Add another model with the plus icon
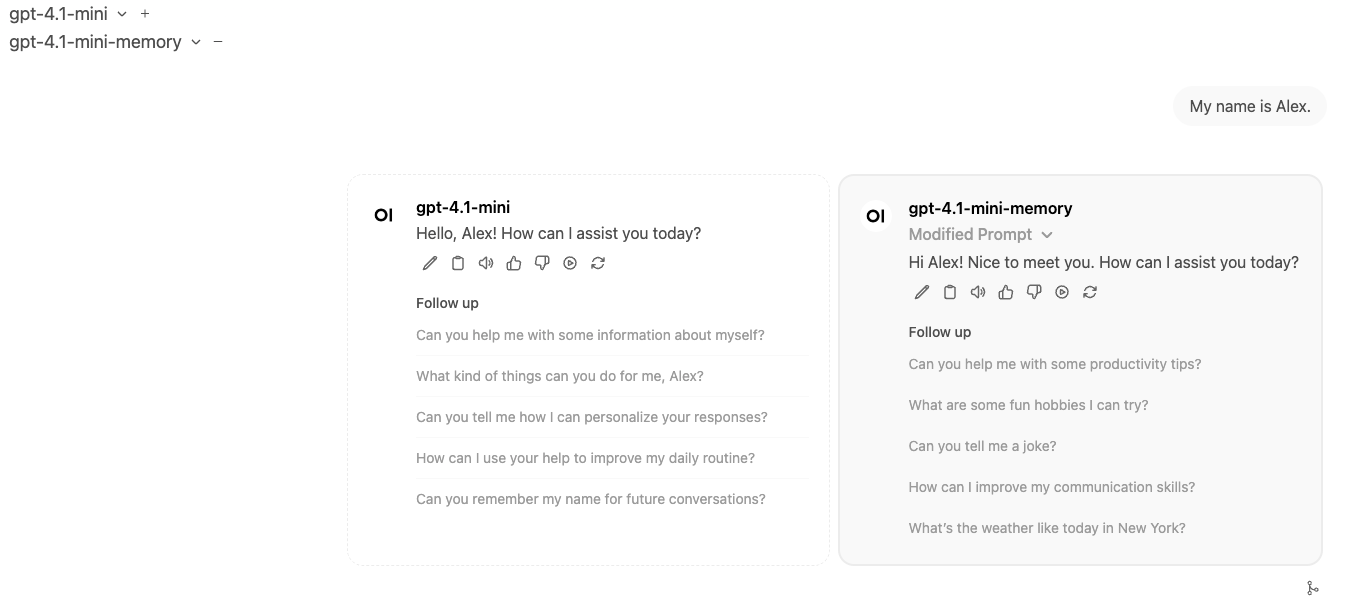The height and width of the screenshot is (613, 1347). pyautogui.click(x=144, y=13)
